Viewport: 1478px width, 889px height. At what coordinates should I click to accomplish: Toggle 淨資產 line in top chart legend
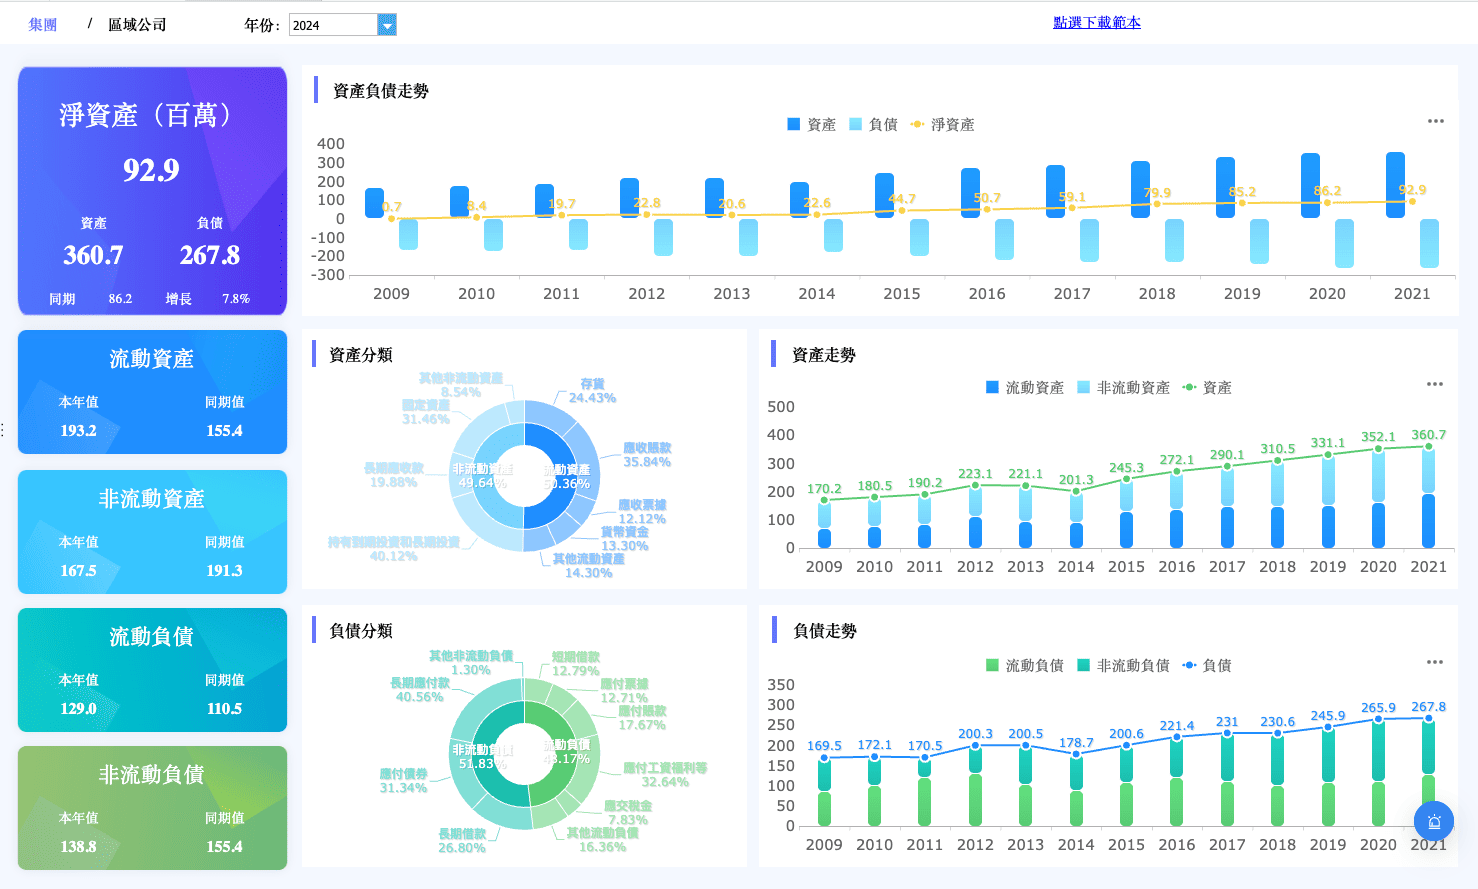[x=942, y=125]
